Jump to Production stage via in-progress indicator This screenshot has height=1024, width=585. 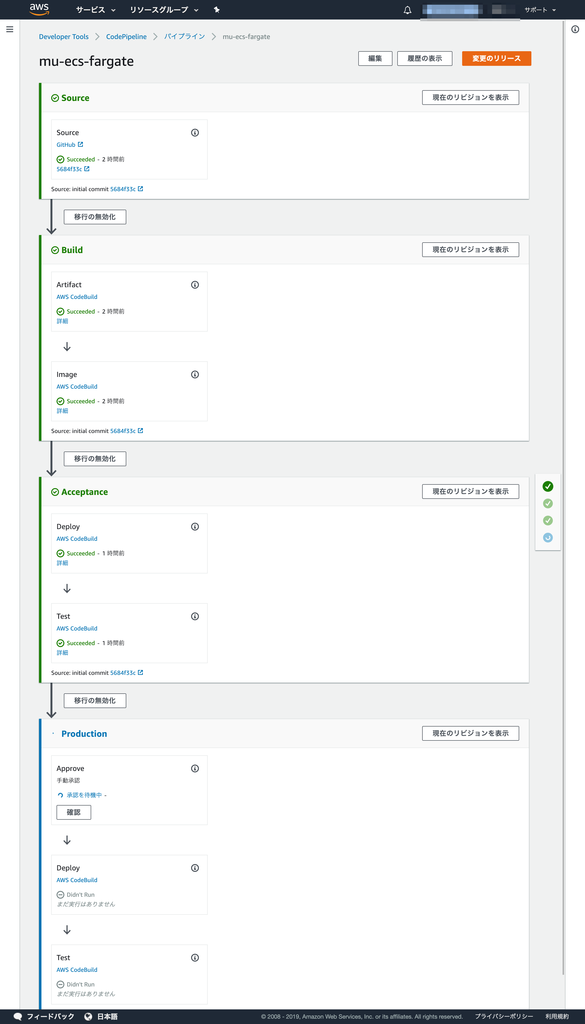(548, 538)
